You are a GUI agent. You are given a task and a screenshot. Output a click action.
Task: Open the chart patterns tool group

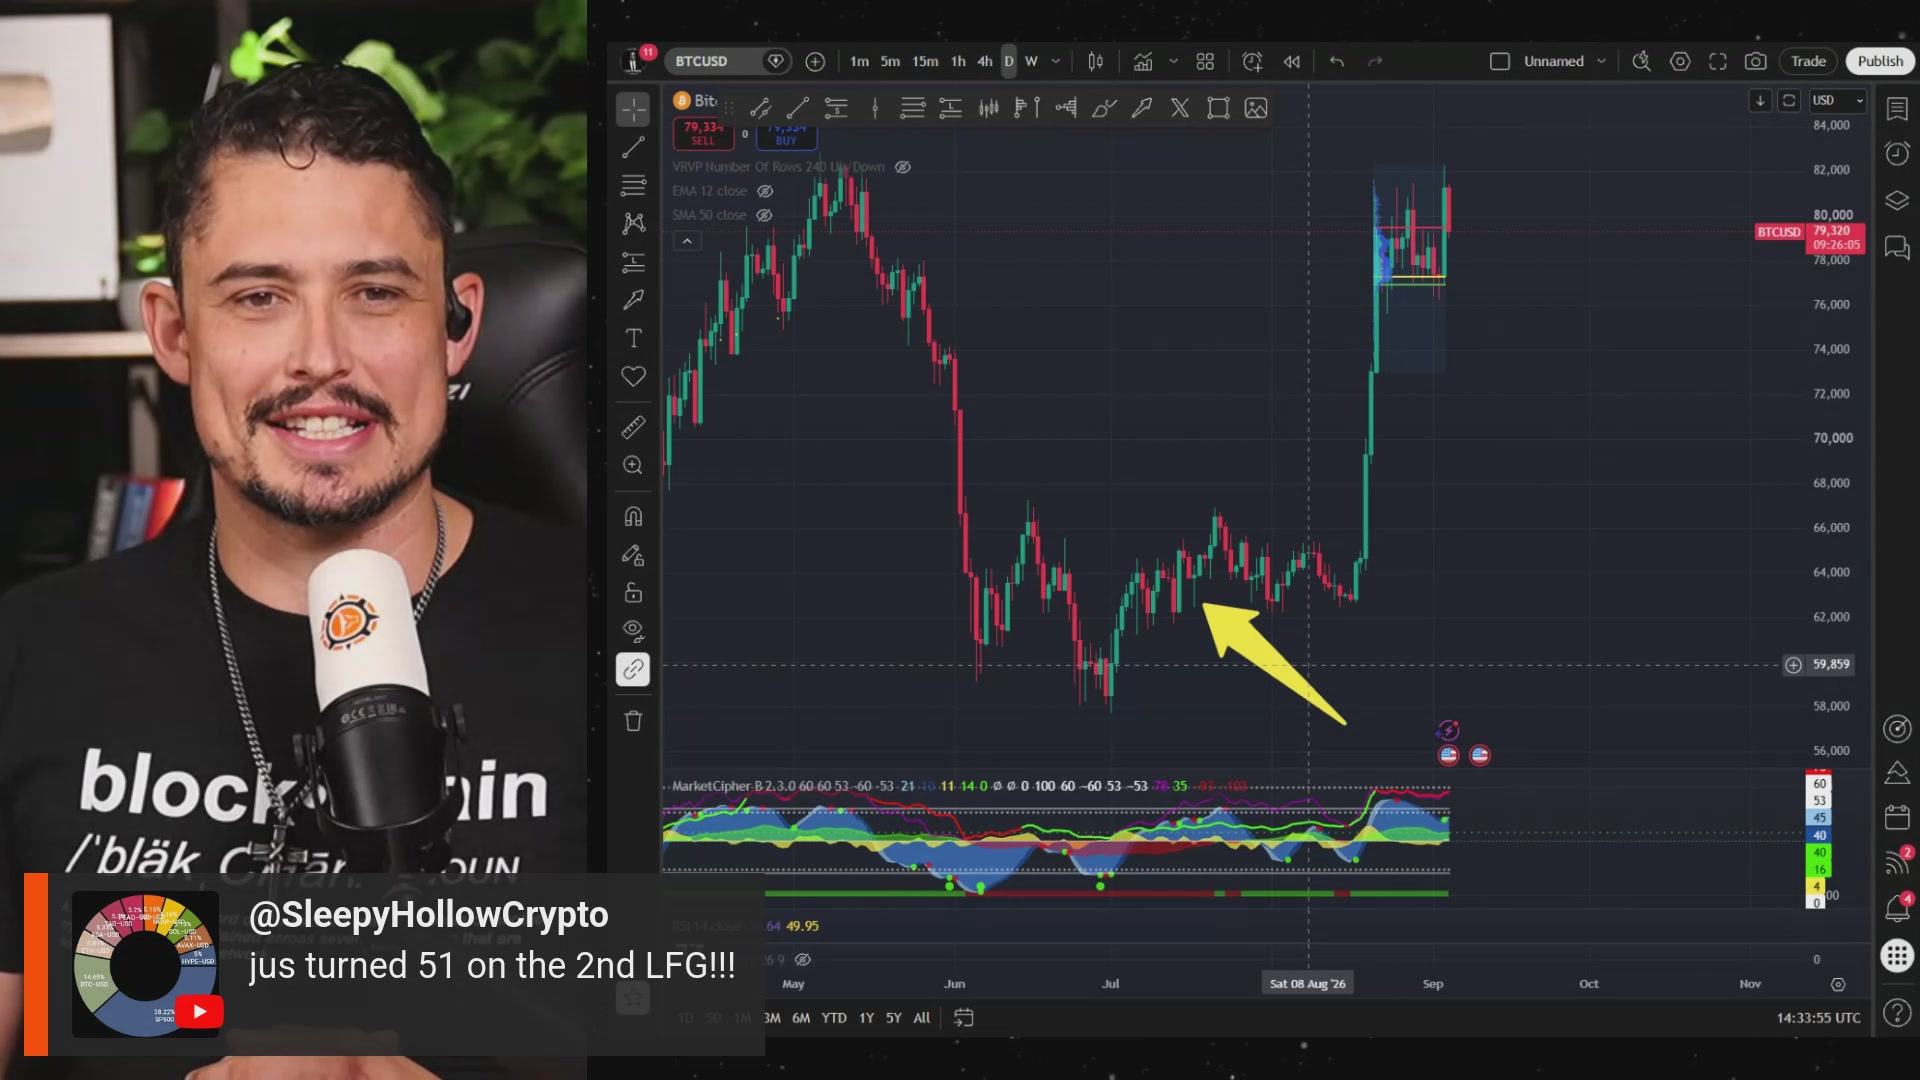633,223
